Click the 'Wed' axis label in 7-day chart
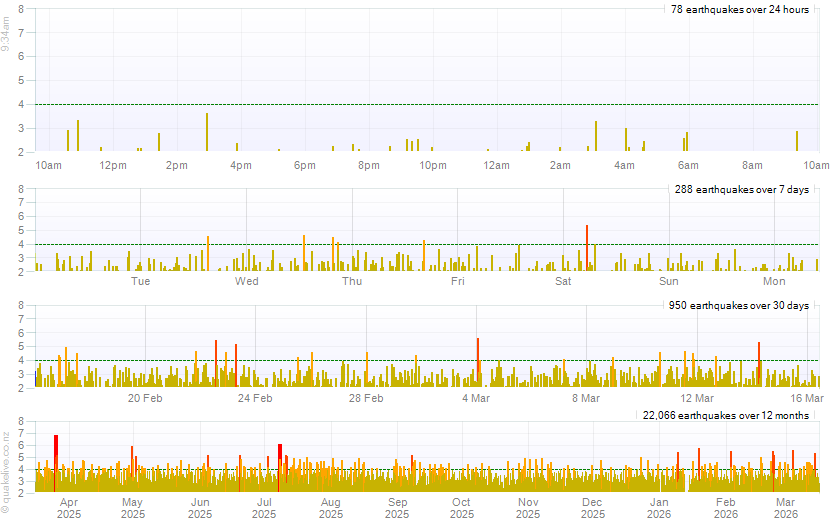The image size is (835, 530). [x=247, y=281]
